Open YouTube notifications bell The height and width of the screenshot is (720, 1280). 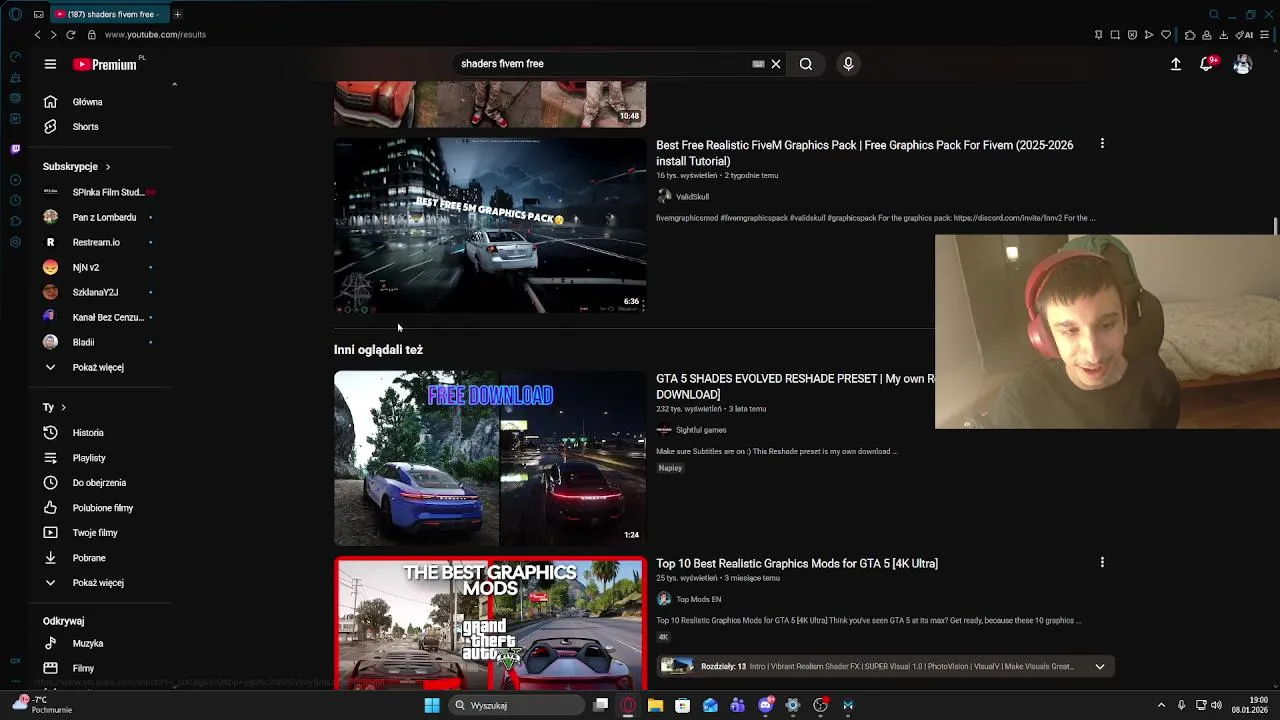pos(1207,64)
